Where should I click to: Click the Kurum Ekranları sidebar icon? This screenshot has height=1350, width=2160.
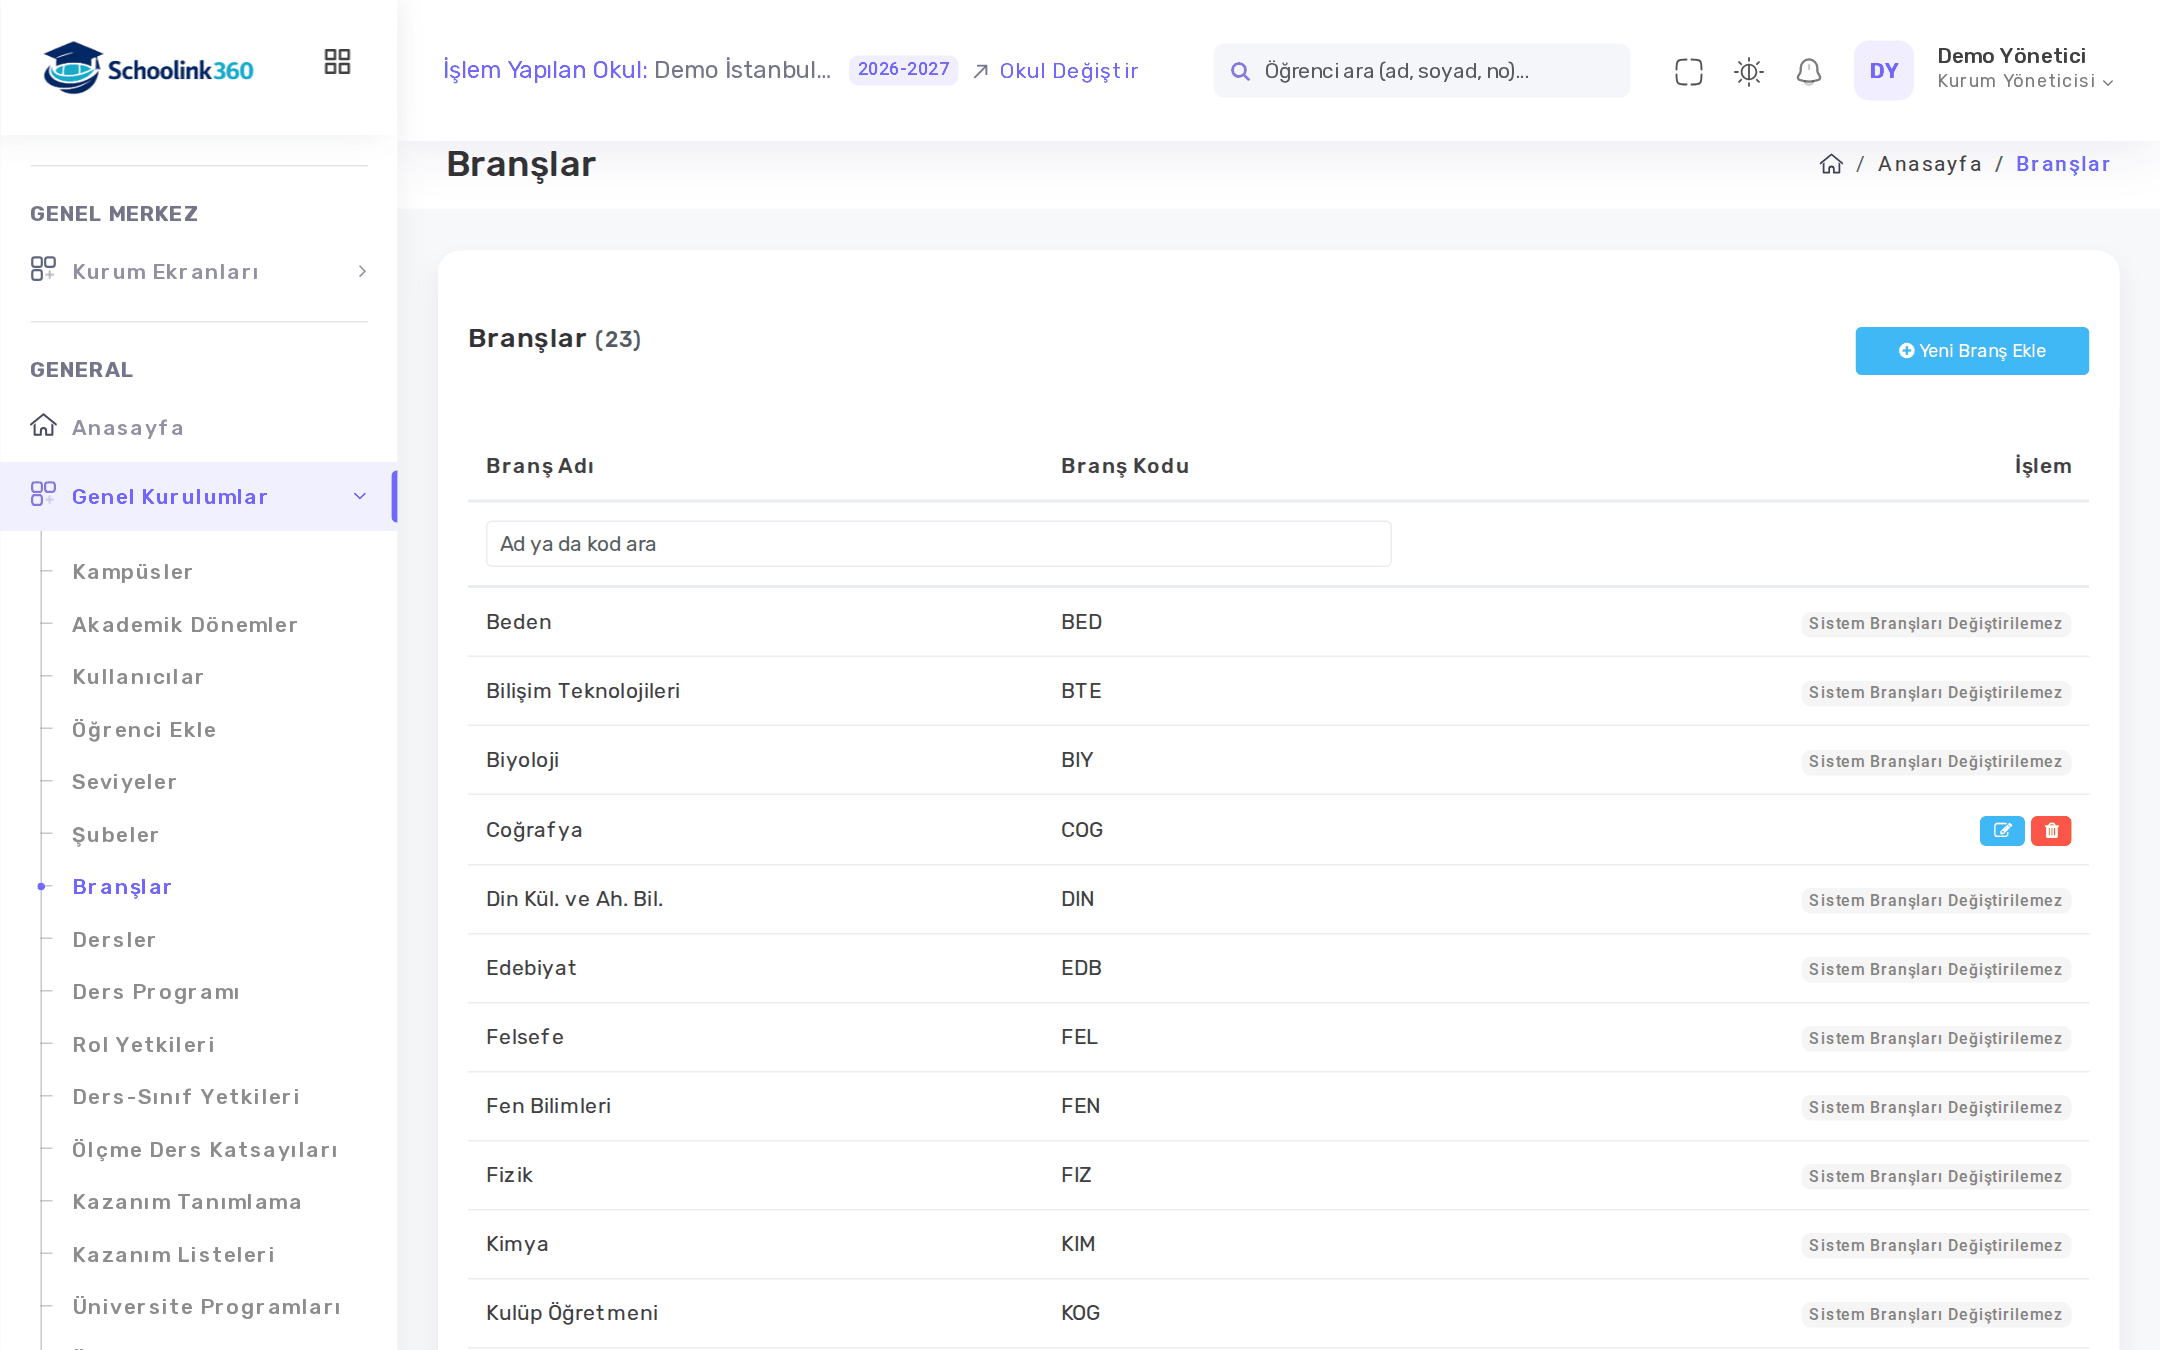click(43, 270)
